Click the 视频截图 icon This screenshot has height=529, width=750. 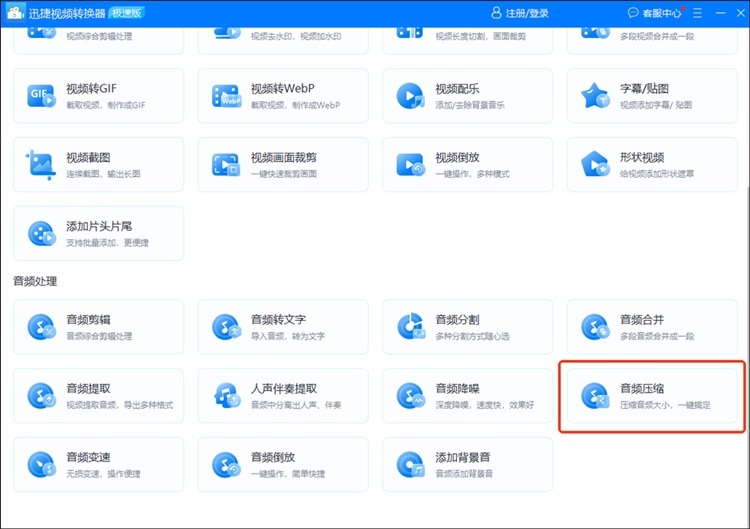(x=40, y=165)
